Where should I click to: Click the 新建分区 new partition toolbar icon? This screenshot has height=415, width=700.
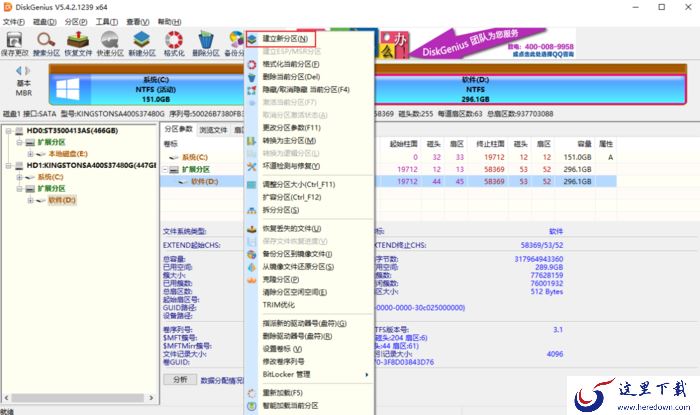pos(142,44)
